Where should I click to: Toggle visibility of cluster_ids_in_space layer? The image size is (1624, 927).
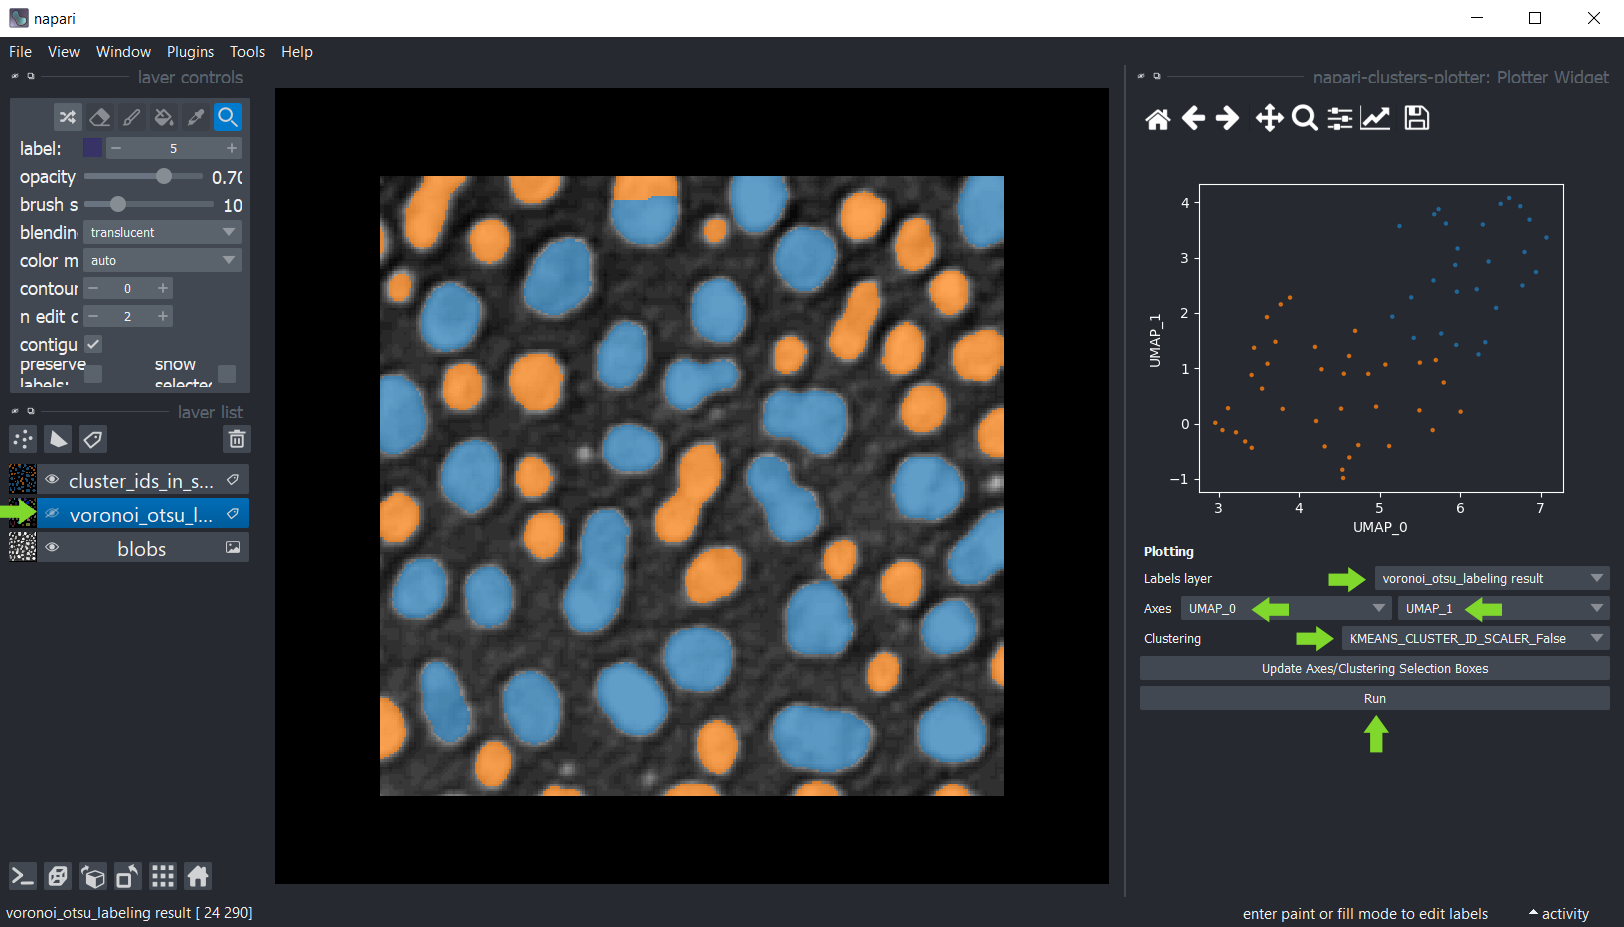click(53, 480)
